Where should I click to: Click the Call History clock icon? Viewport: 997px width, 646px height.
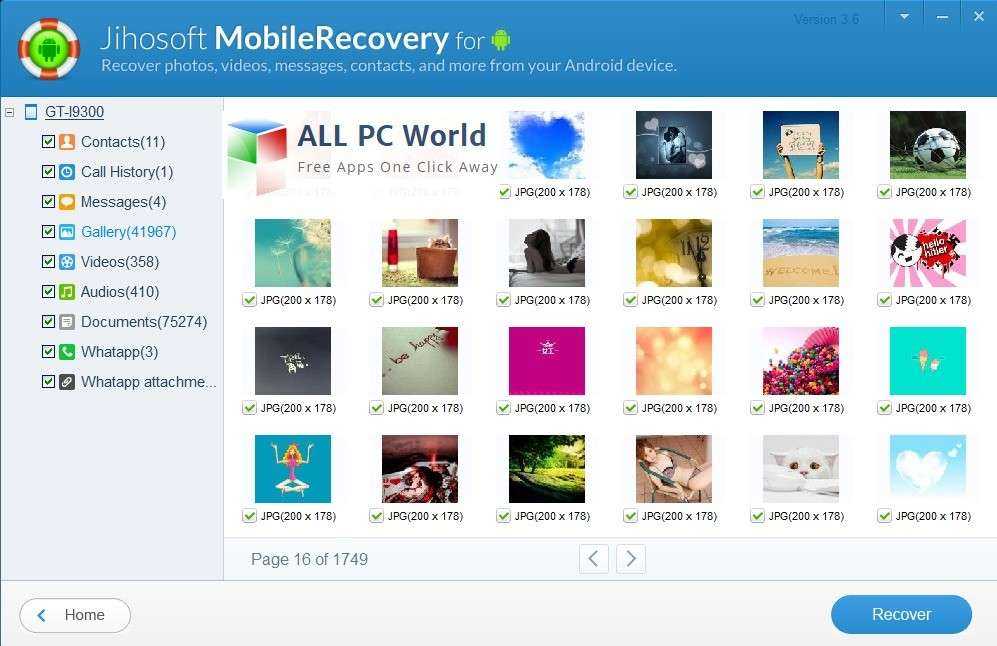(x=67, y=172)
